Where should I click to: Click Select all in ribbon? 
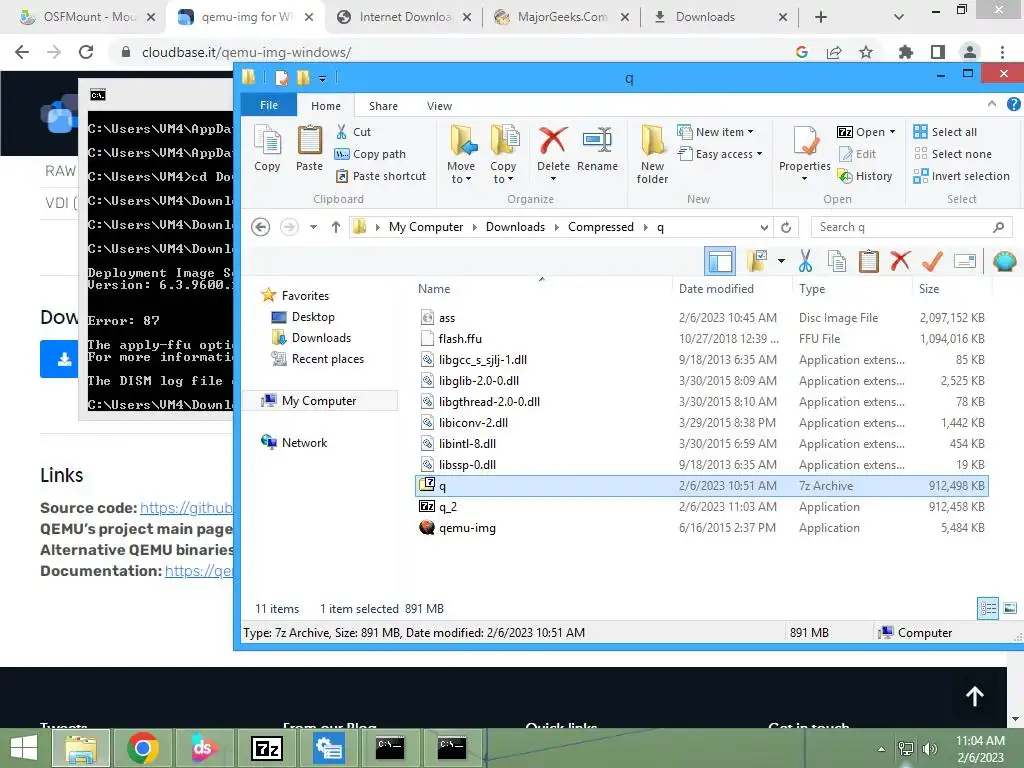[945, 132]
